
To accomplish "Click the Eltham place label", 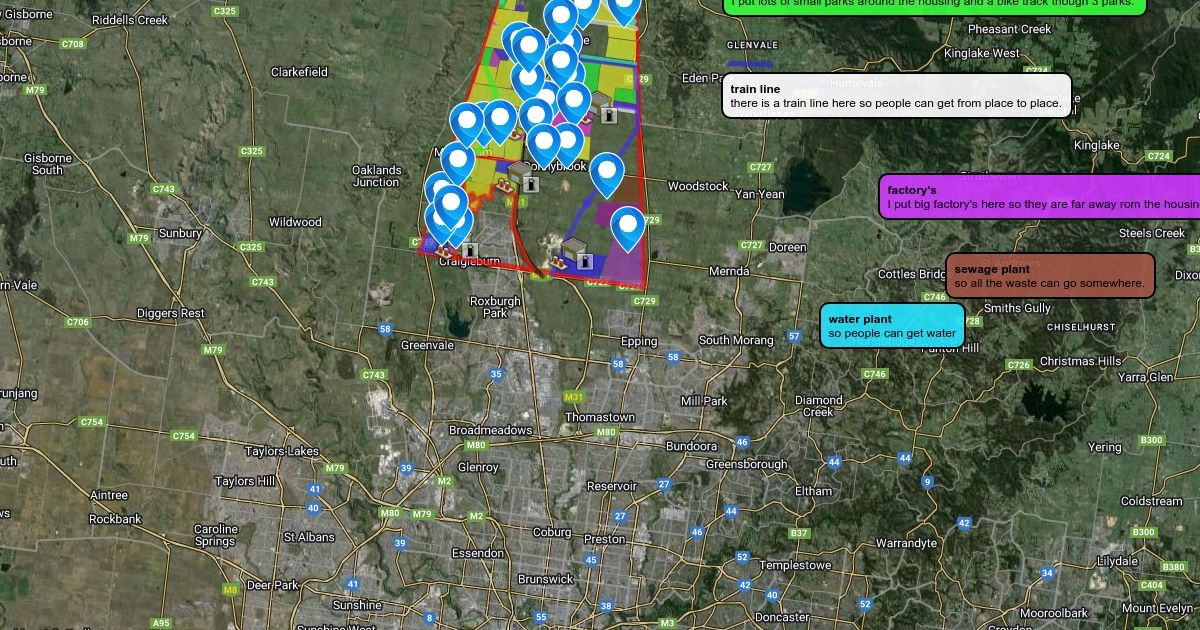I will coord(813,491).
